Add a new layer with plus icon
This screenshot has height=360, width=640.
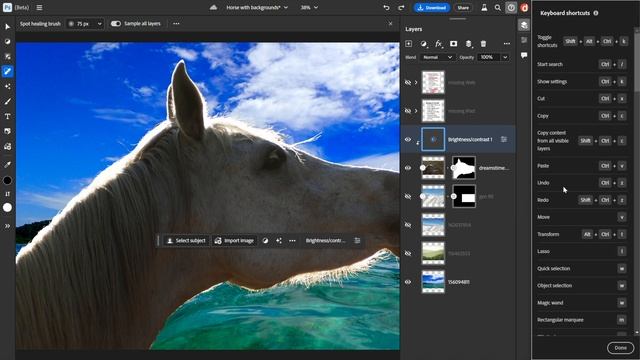click(408, 44)
